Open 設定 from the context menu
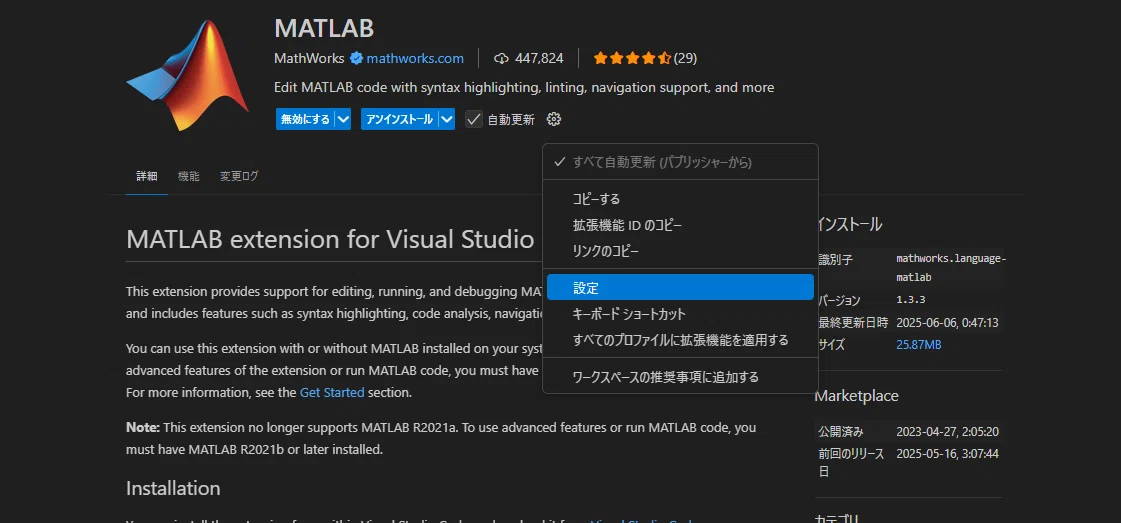 tap(680, 287)
